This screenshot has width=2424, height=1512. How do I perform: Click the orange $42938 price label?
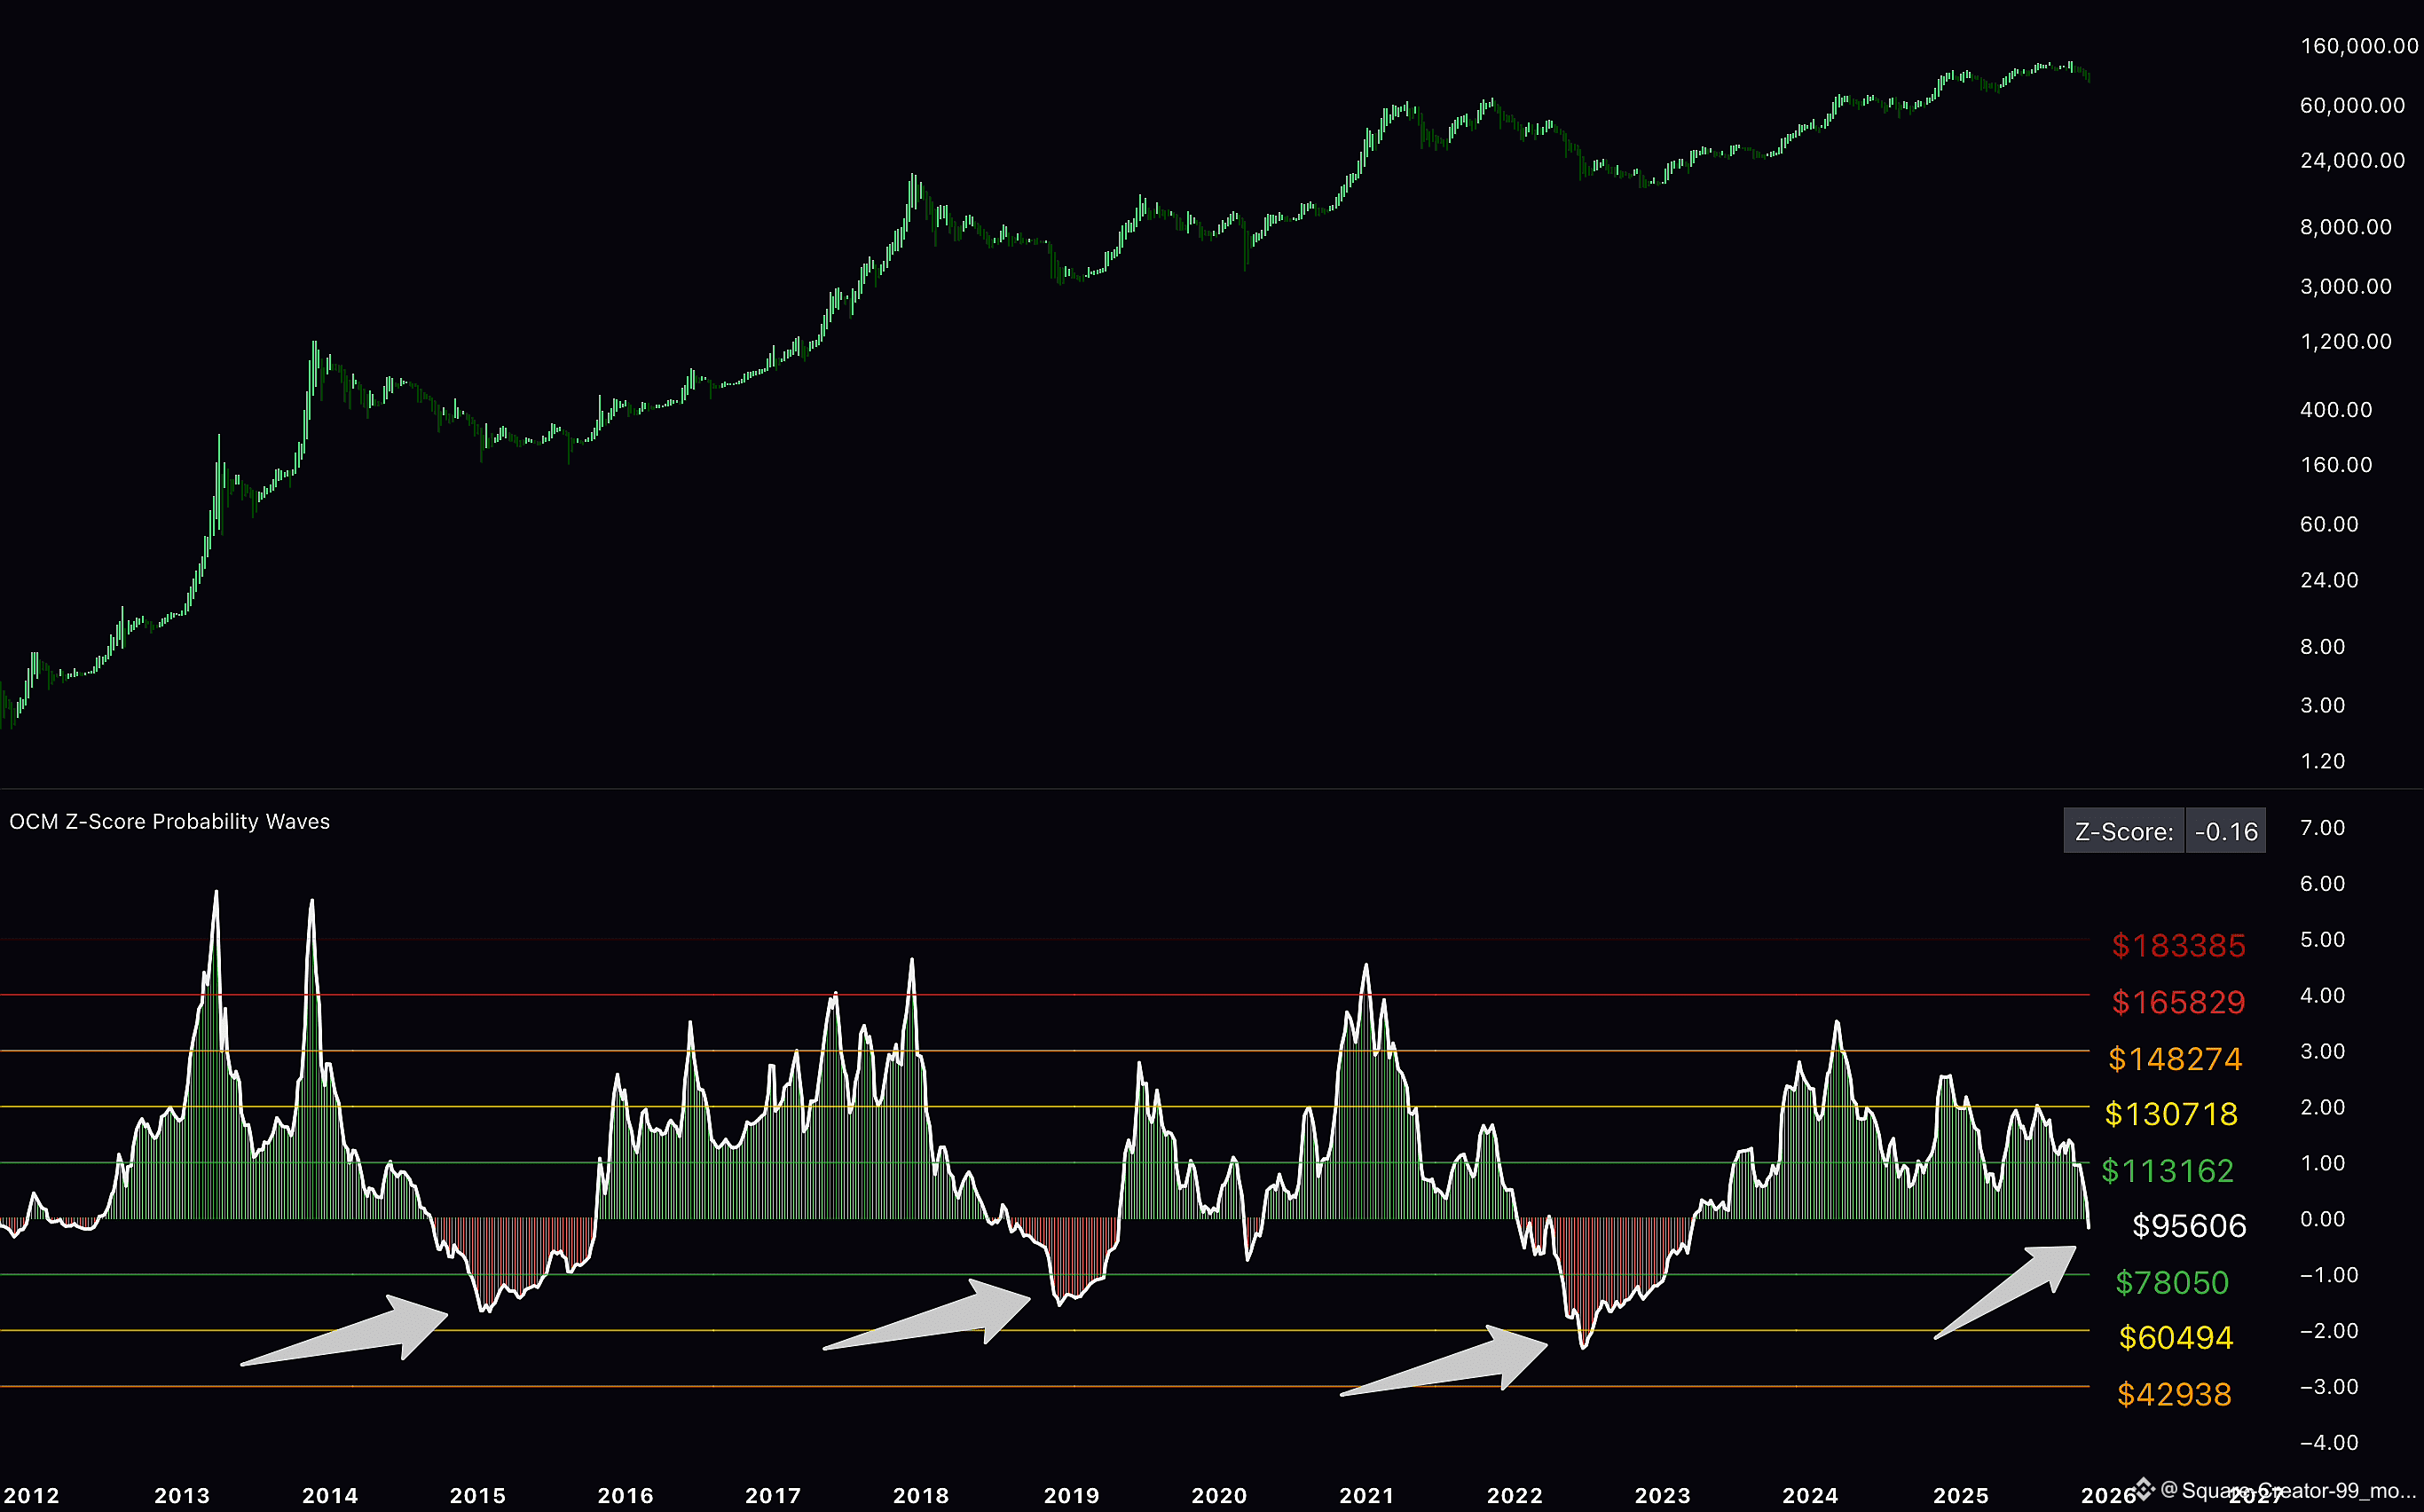(2174, 1394)
